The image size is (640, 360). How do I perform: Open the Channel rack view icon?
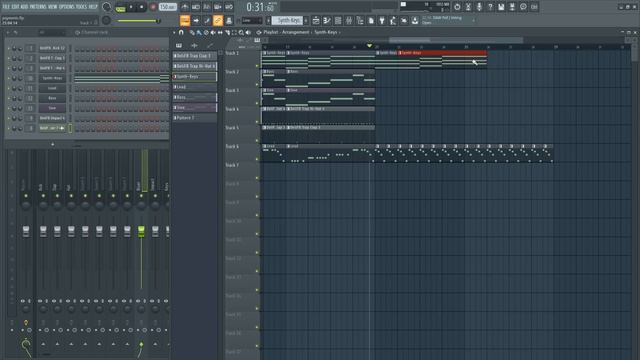pos(338,20)
